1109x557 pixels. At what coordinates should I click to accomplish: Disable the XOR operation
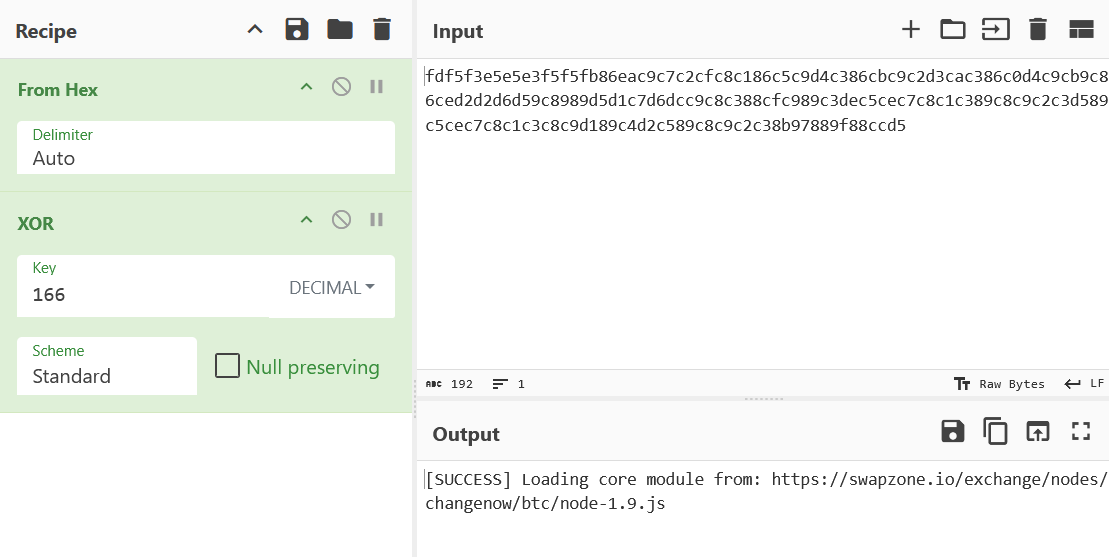[x=341, y=220]
